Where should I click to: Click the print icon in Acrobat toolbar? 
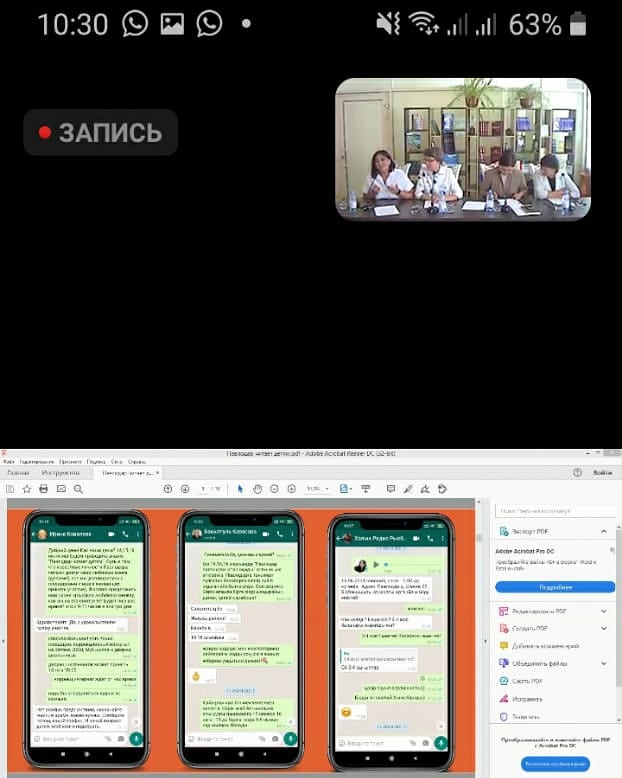43,489
